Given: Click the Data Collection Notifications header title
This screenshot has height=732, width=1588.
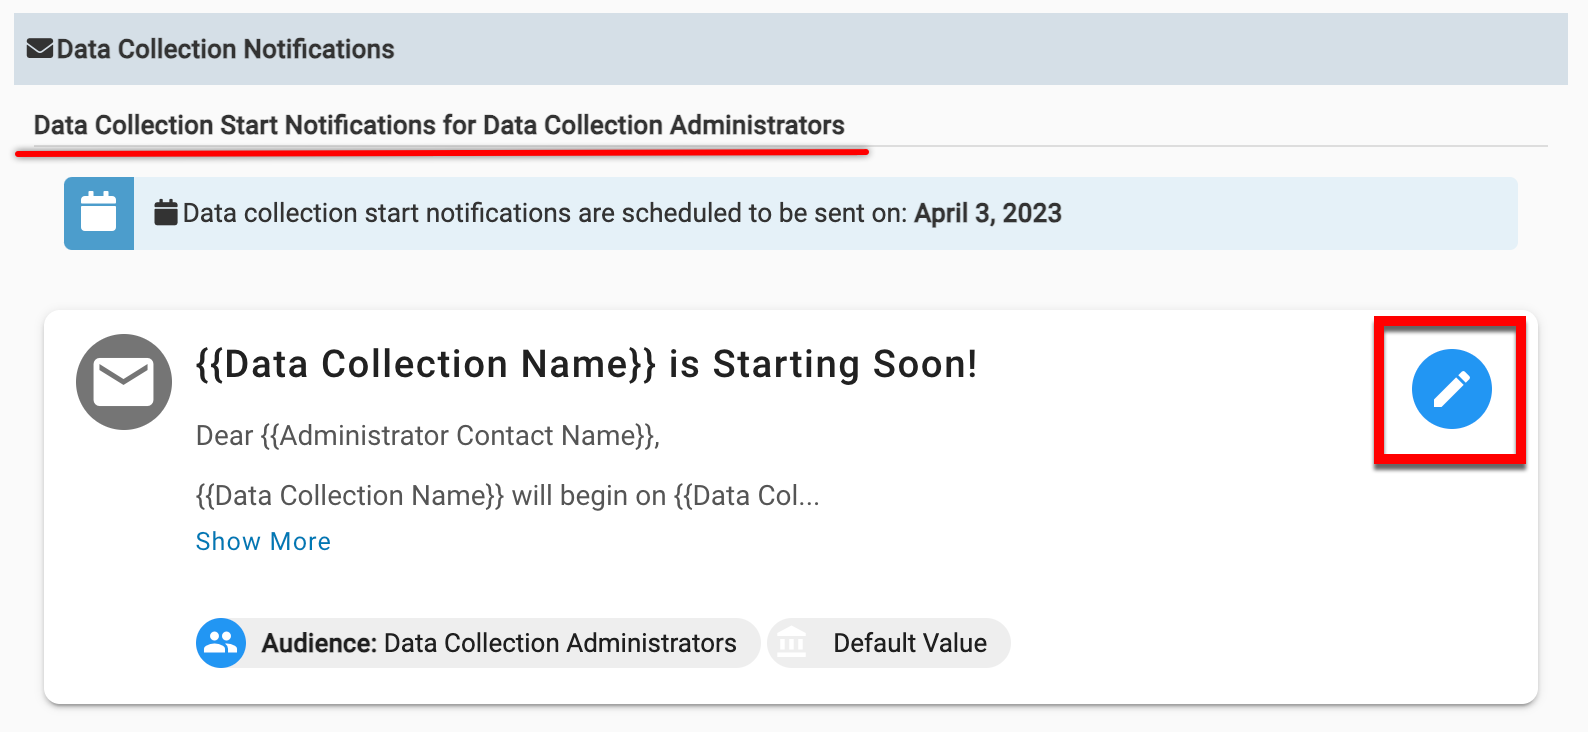Looking at the screenshot, I should (225, 49).
